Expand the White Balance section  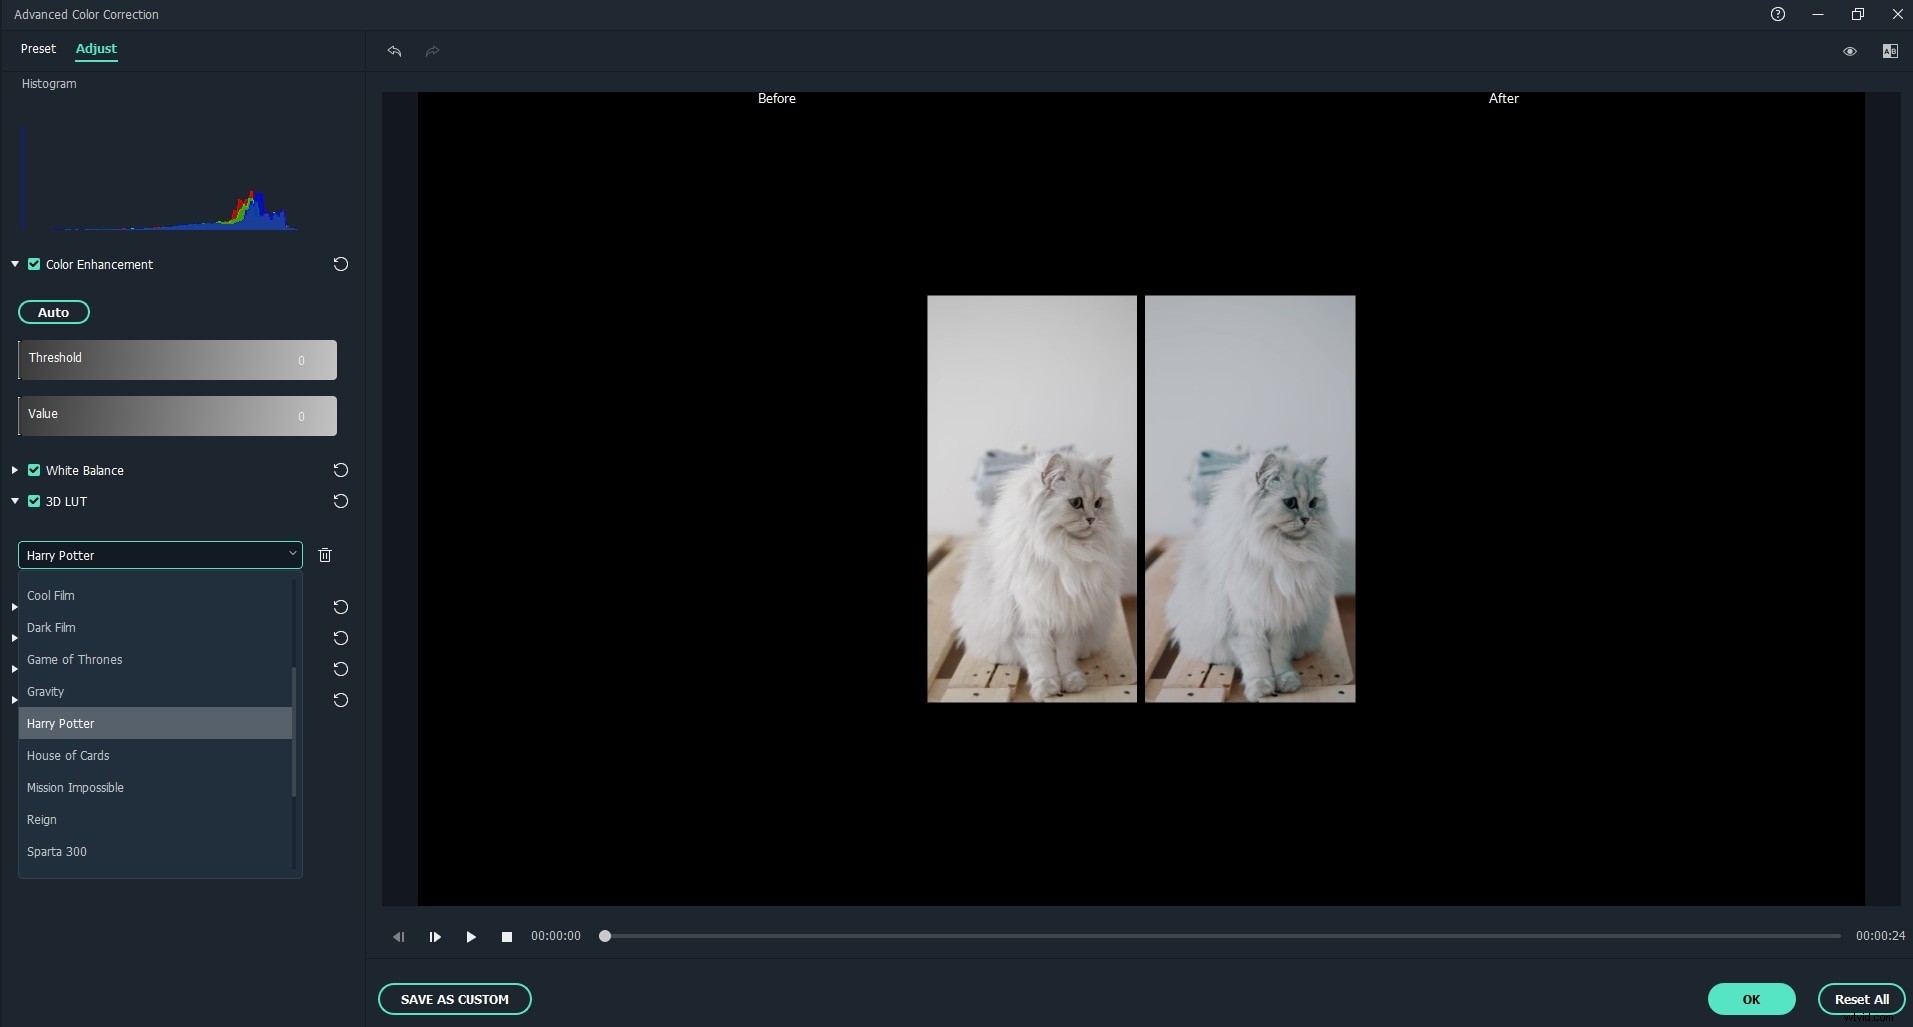[x=14, y=470]
